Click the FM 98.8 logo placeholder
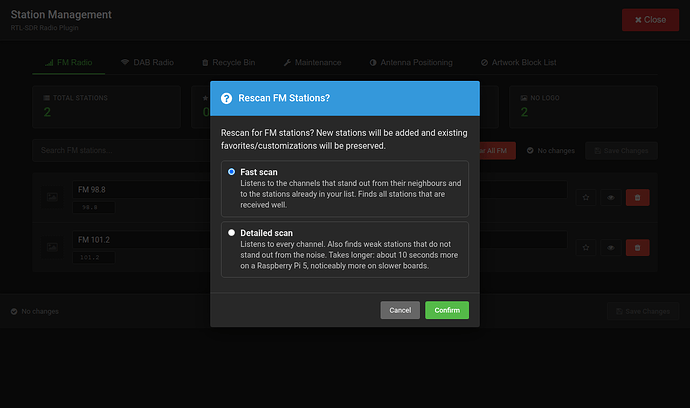 point(52,197)
